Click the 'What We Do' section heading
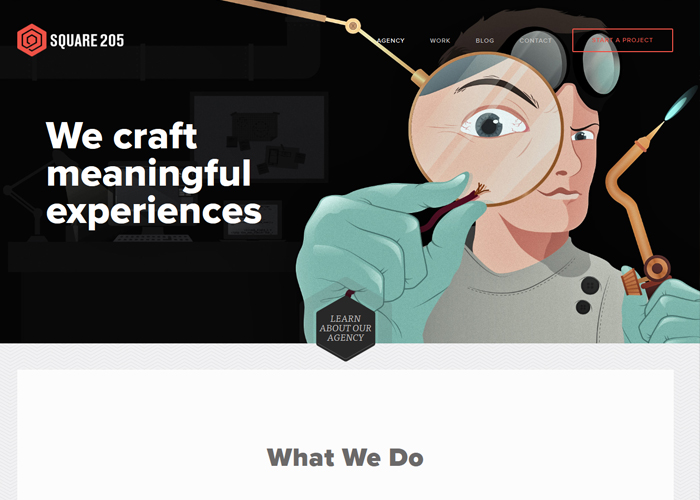Screen dimensions: 700x500 [345, 458]
